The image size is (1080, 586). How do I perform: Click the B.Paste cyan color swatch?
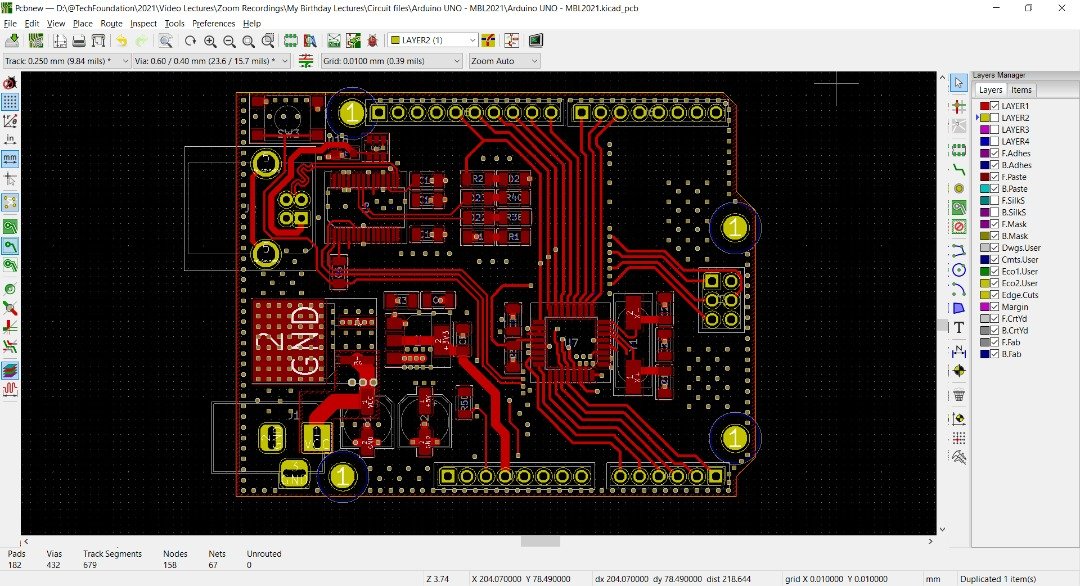984,189
